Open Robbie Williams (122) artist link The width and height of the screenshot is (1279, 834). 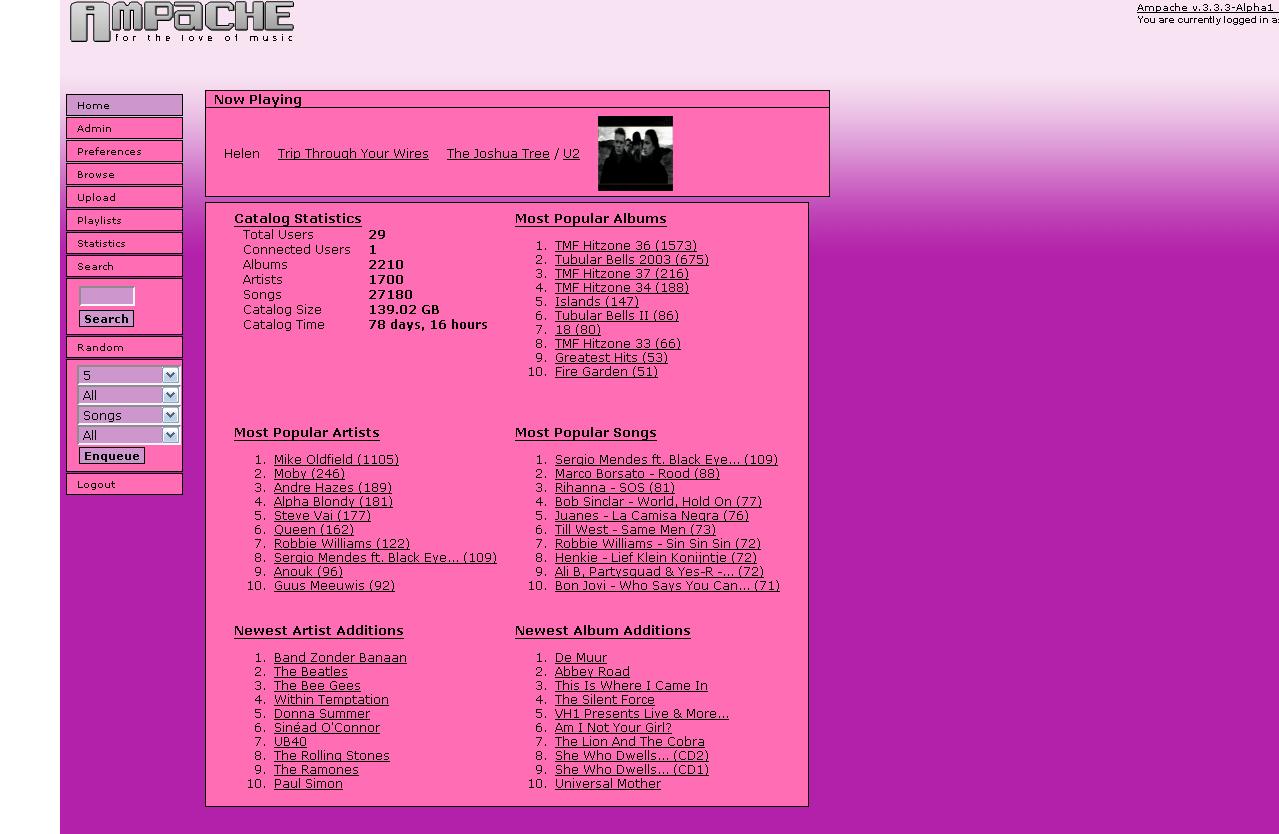pos(342,544)
